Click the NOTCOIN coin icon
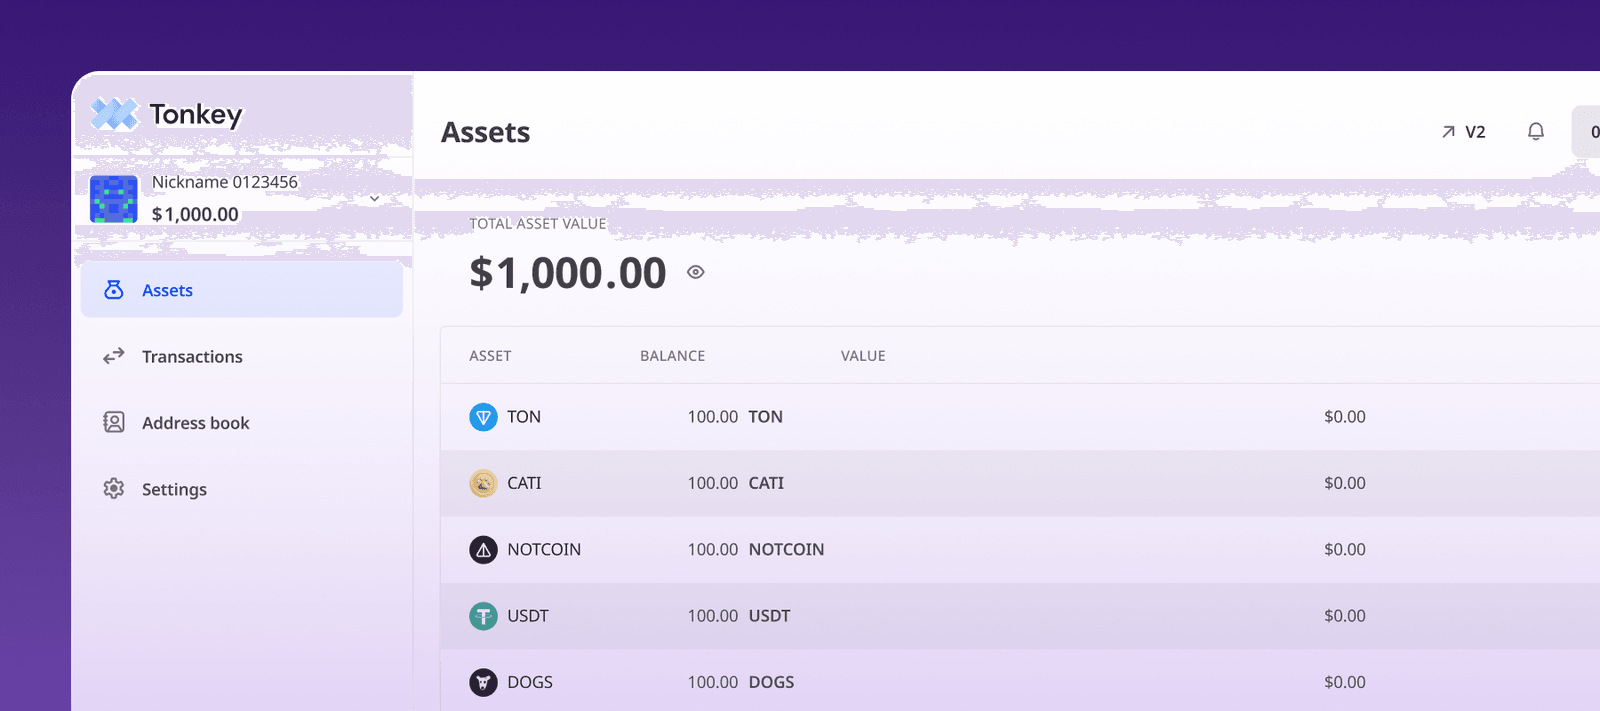The height and width of the screenshot is (711, 1600). click(x=483, y=550)
